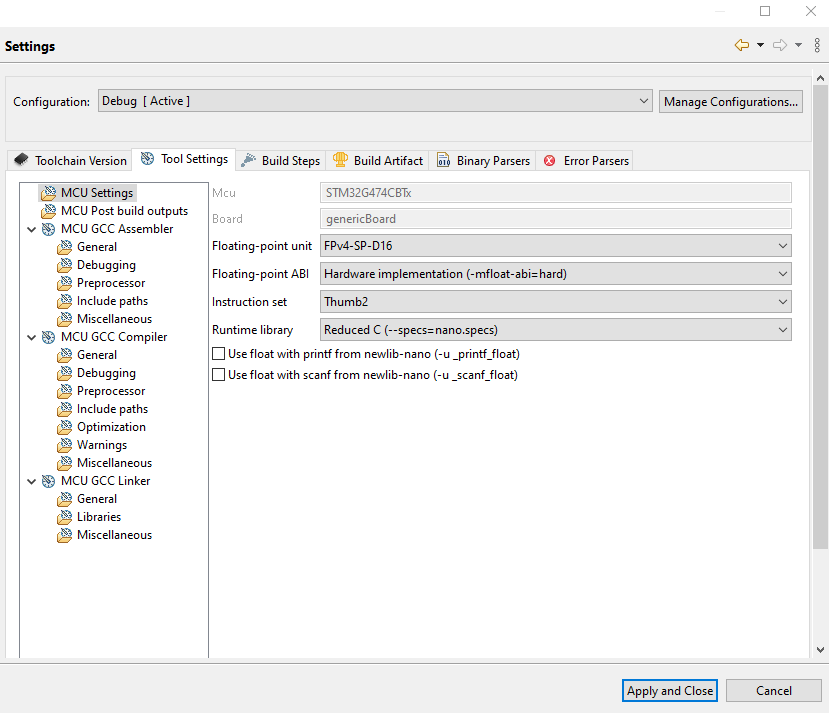
Task: Select Include paths under MCU GCC Compiler
Action: 112,409
